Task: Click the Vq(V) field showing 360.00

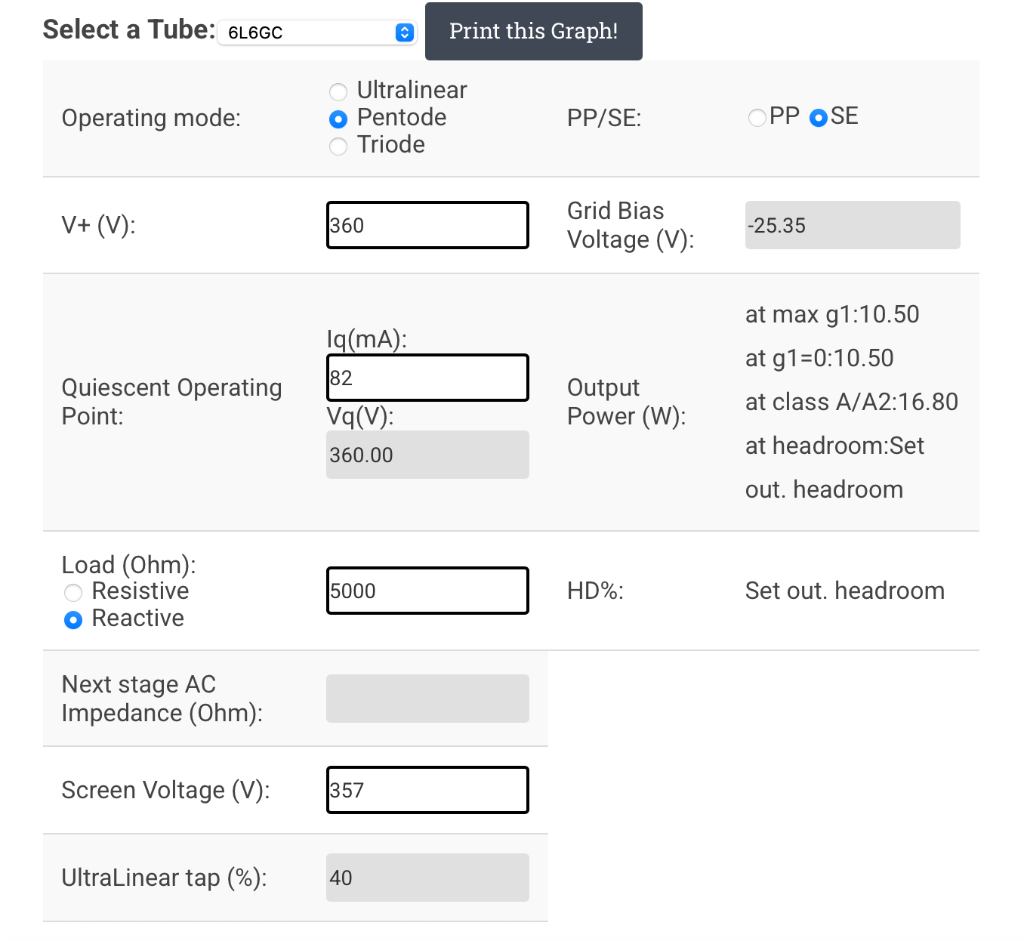Action: (427, 455)
